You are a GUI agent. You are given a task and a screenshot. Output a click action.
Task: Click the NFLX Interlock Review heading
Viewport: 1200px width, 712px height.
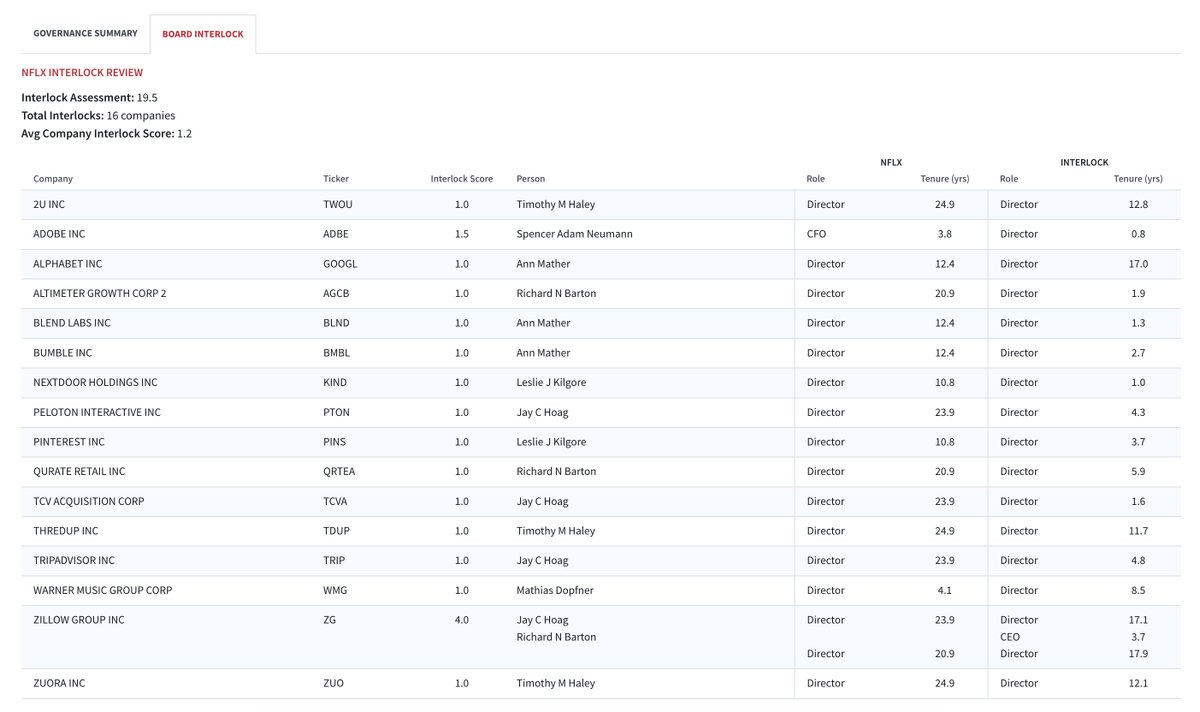82,73
